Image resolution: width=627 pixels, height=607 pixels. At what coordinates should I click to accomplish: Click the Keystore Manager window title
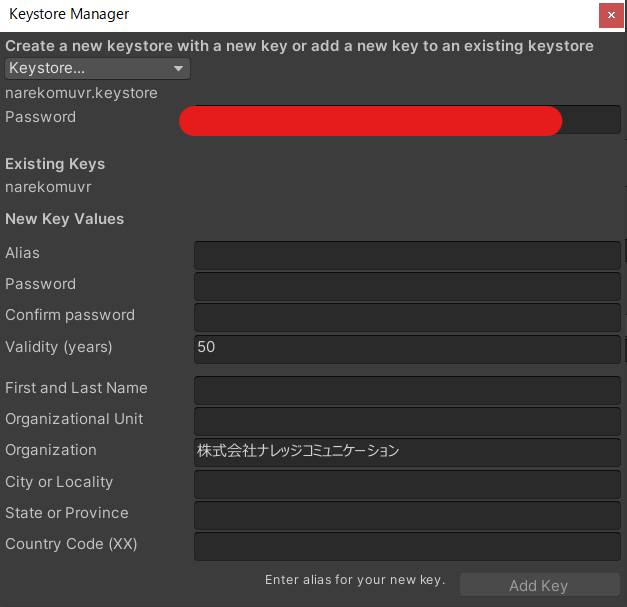click(69, 14)
